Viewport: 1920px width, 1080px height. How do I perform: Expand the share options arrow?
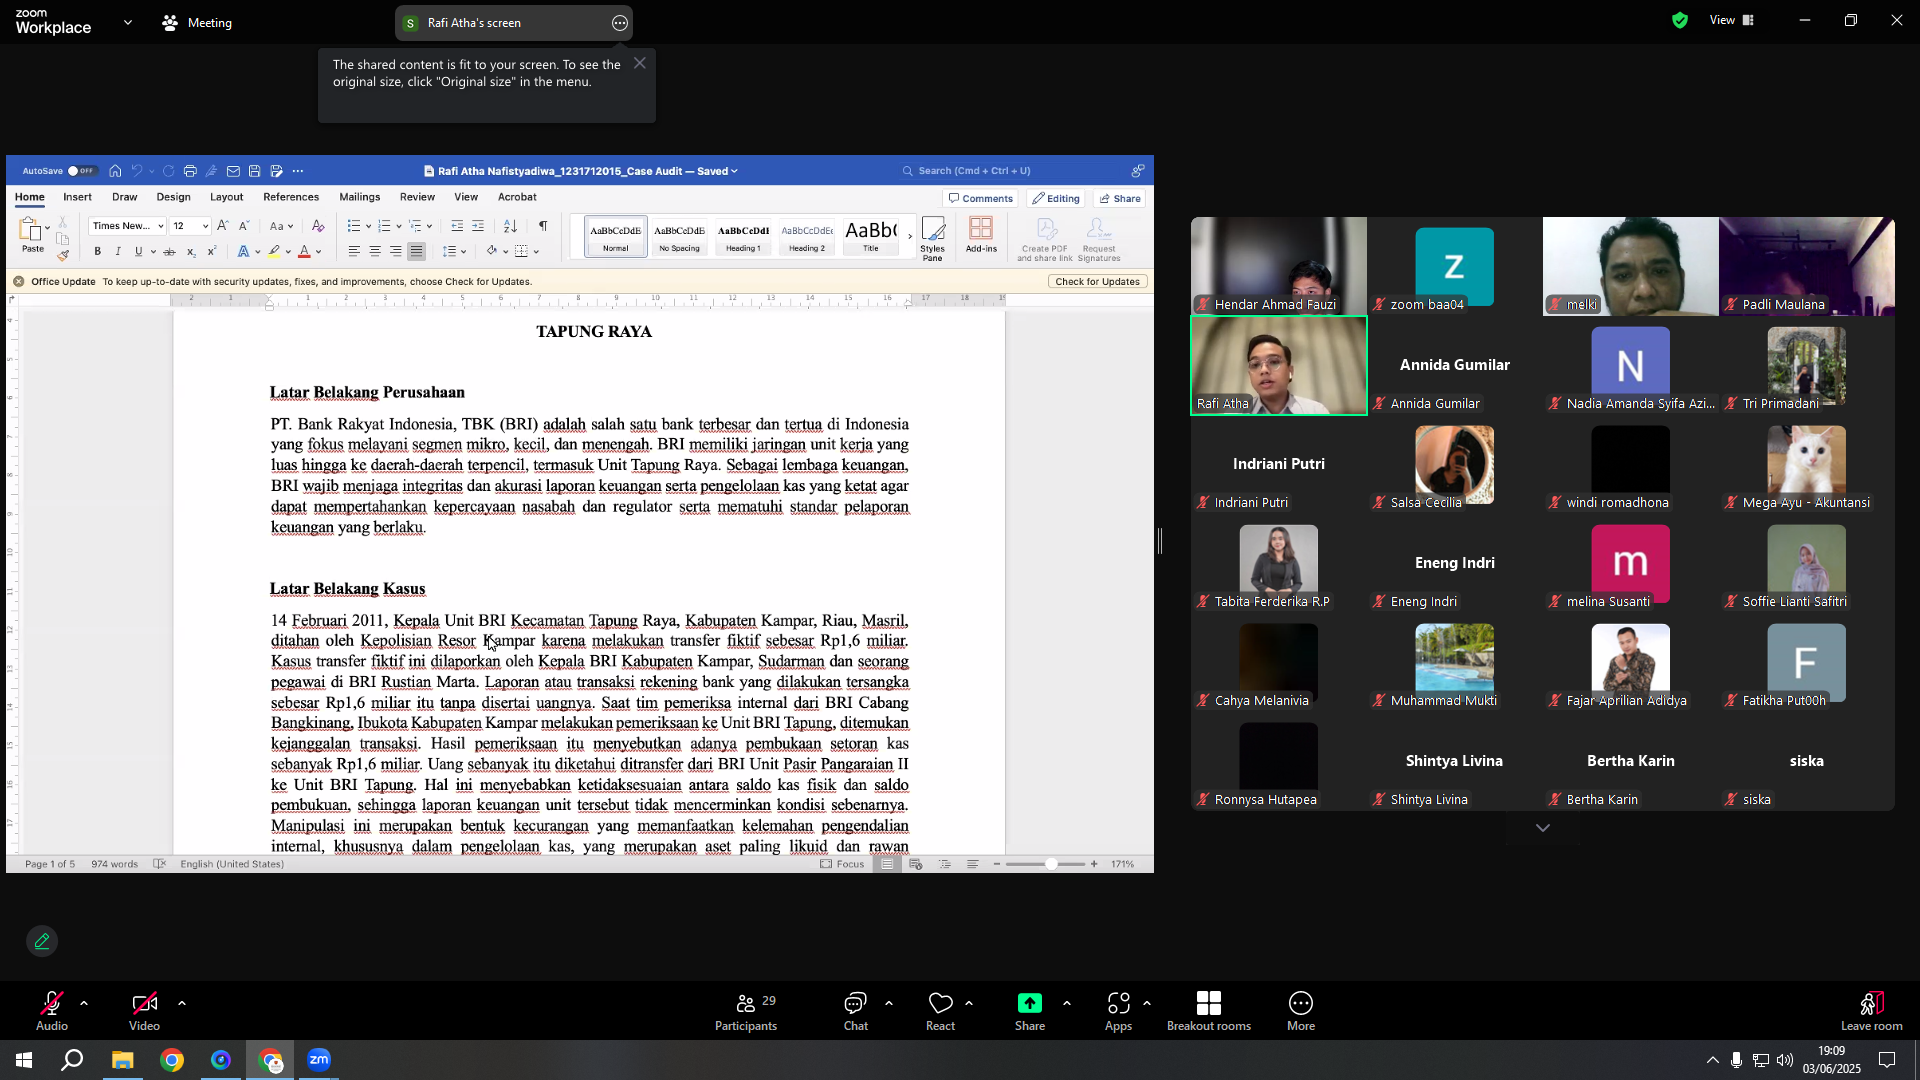pyautogui.click(x=1066, y=1003)
